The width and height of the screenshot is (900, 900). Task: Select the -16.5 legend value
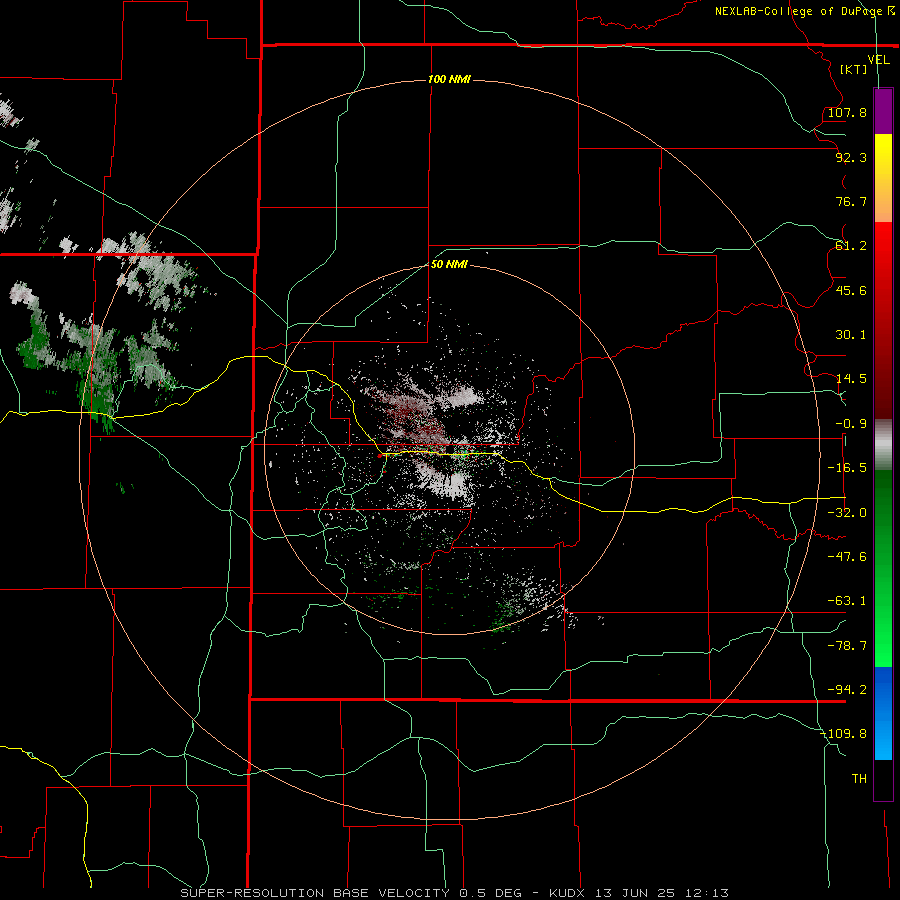847,468
